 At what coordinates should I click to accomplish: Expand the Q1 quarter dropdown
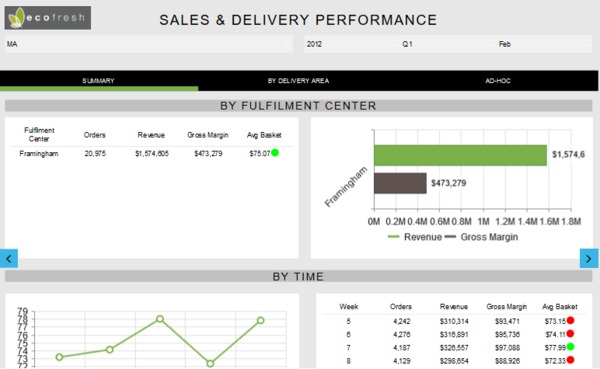coord(447,44)
